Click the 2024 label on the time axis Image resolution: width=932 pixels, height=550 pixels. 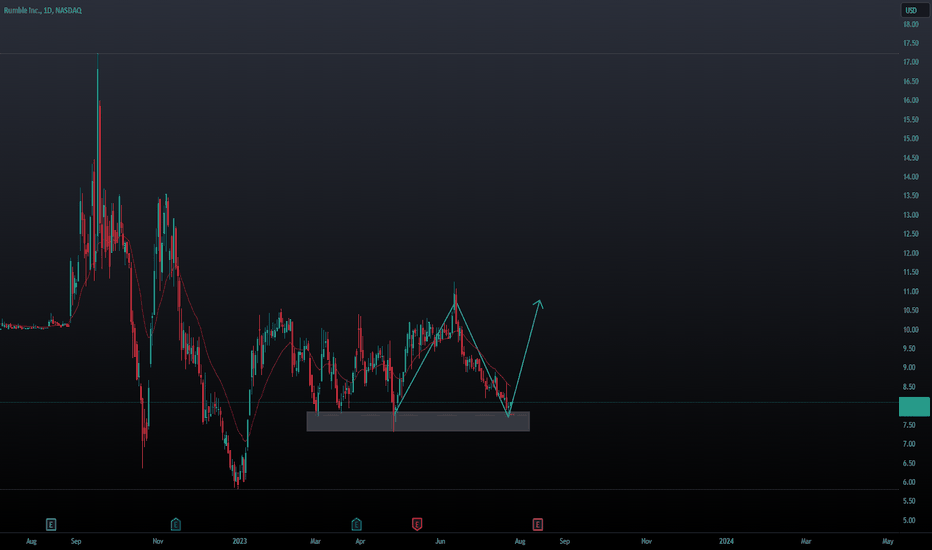click(x=726, y=541)
